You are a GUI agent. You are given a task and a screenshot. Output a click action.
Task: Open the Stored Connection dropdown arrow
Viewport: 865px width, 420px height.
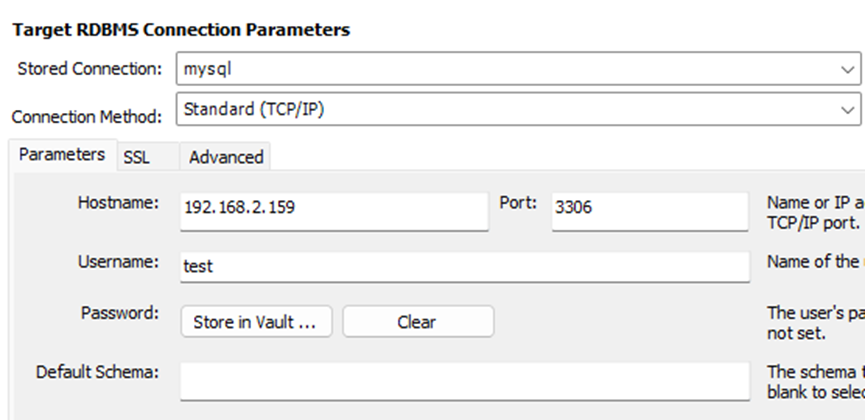pyautogui.click(x=848, y=70)
